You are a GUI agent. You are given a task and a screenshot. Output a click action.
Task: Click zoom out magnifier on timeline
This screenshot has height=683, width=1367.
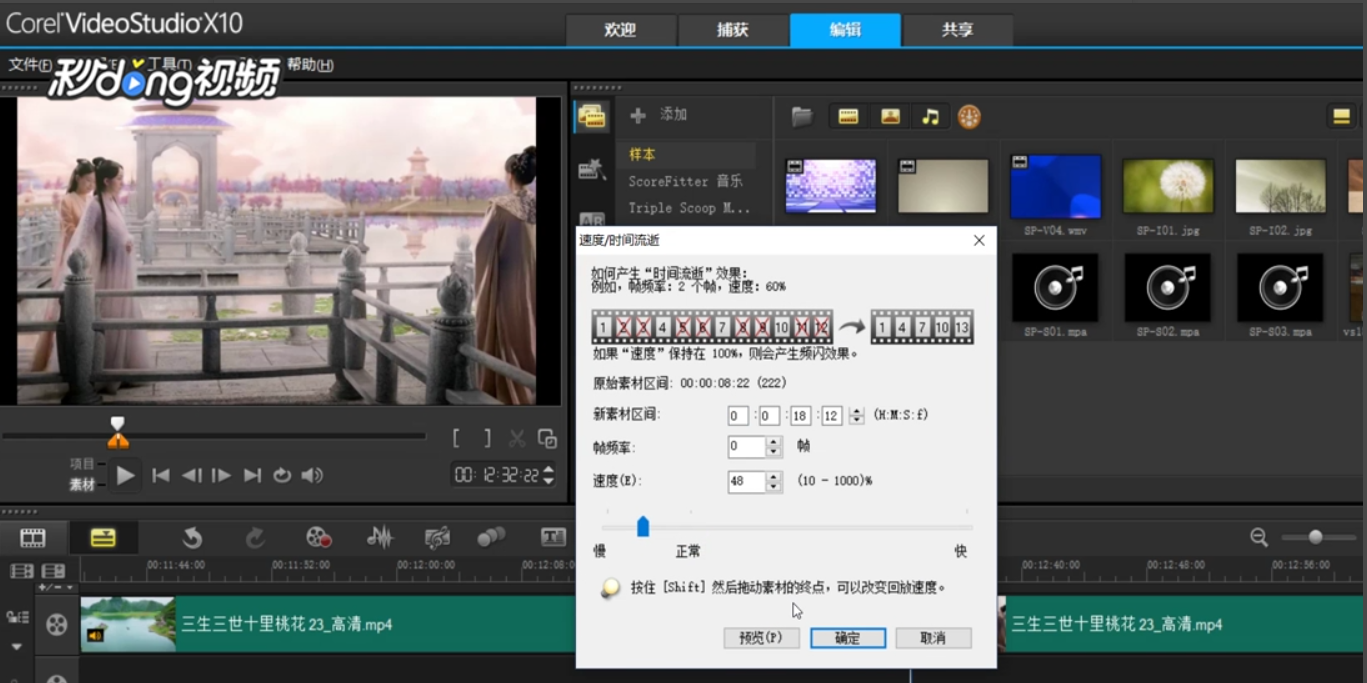[1259, 537]
